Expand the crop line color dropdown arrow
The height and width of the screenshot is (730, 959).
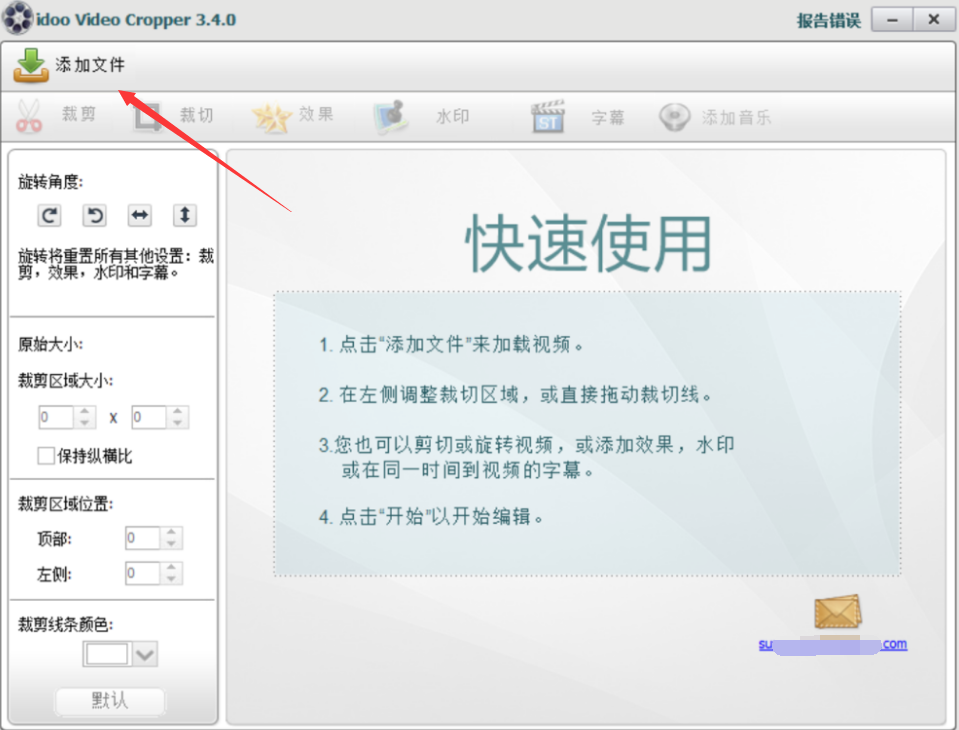(145, 654)
